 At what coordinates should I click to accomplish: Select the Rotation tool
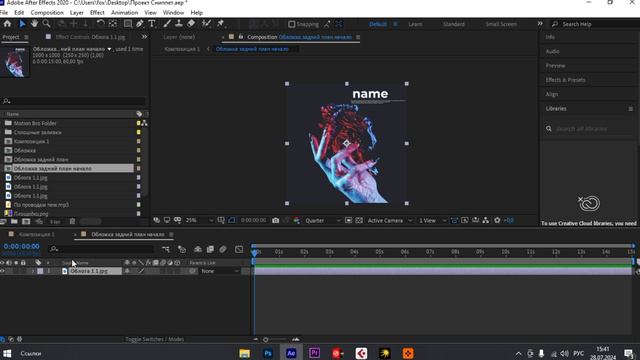coord(100,24)
